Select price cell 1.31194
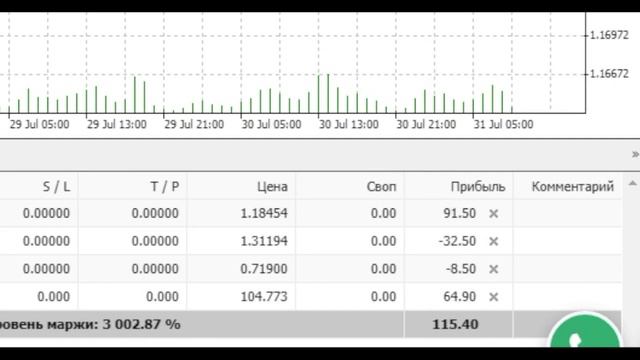The image size is (640, 360). 264,241
